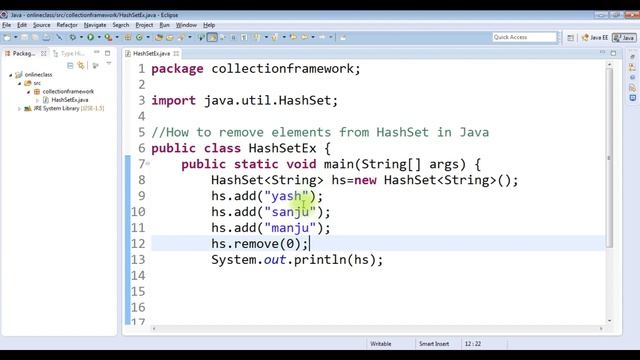Maximize the editor area
Image resolution: width=640 pixels, height=360 pixels.
point(613,53)
